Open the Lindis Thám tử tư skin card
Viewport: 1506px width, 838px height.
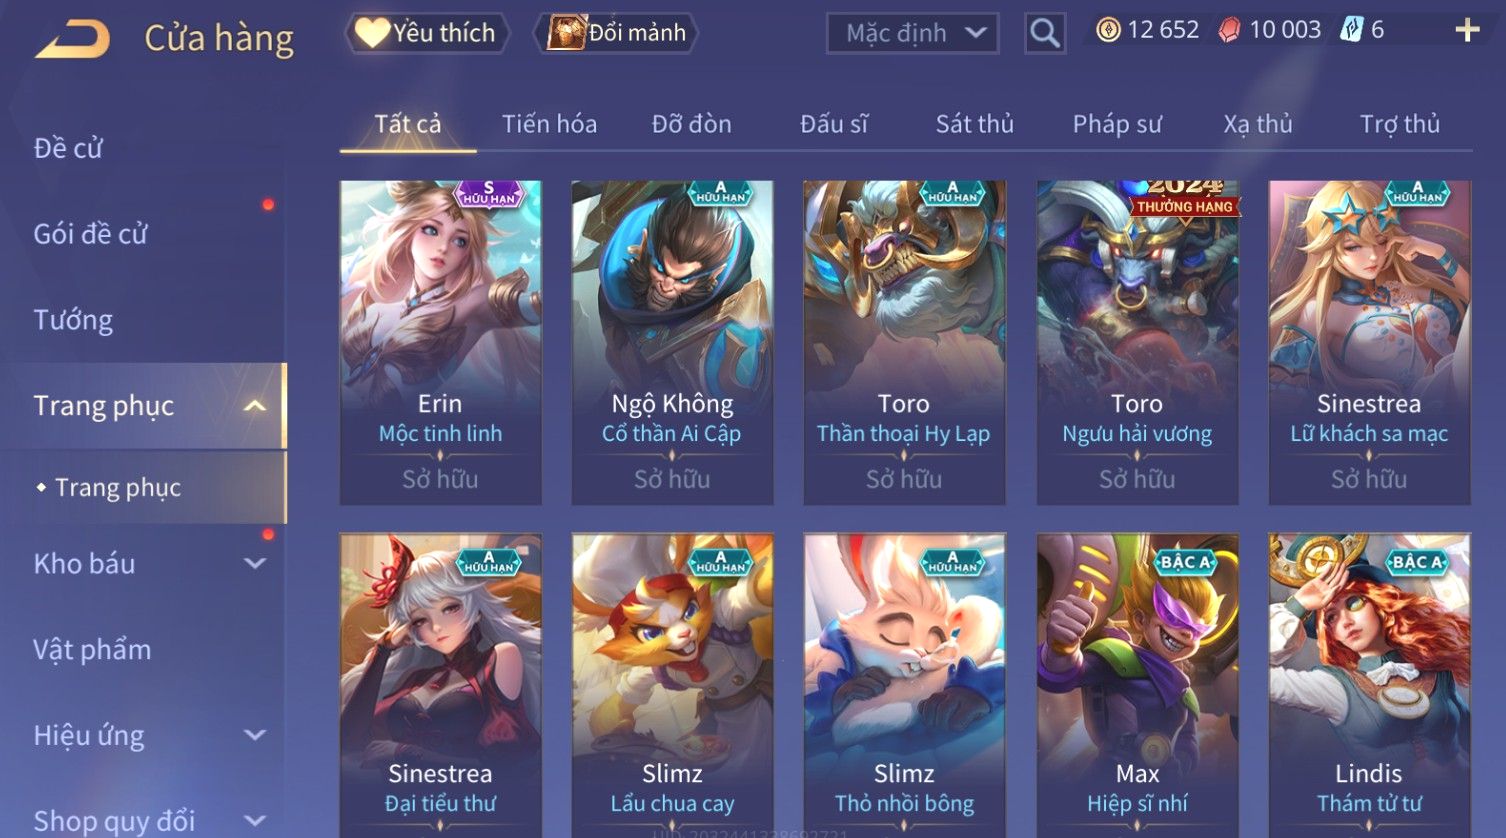1369,685
